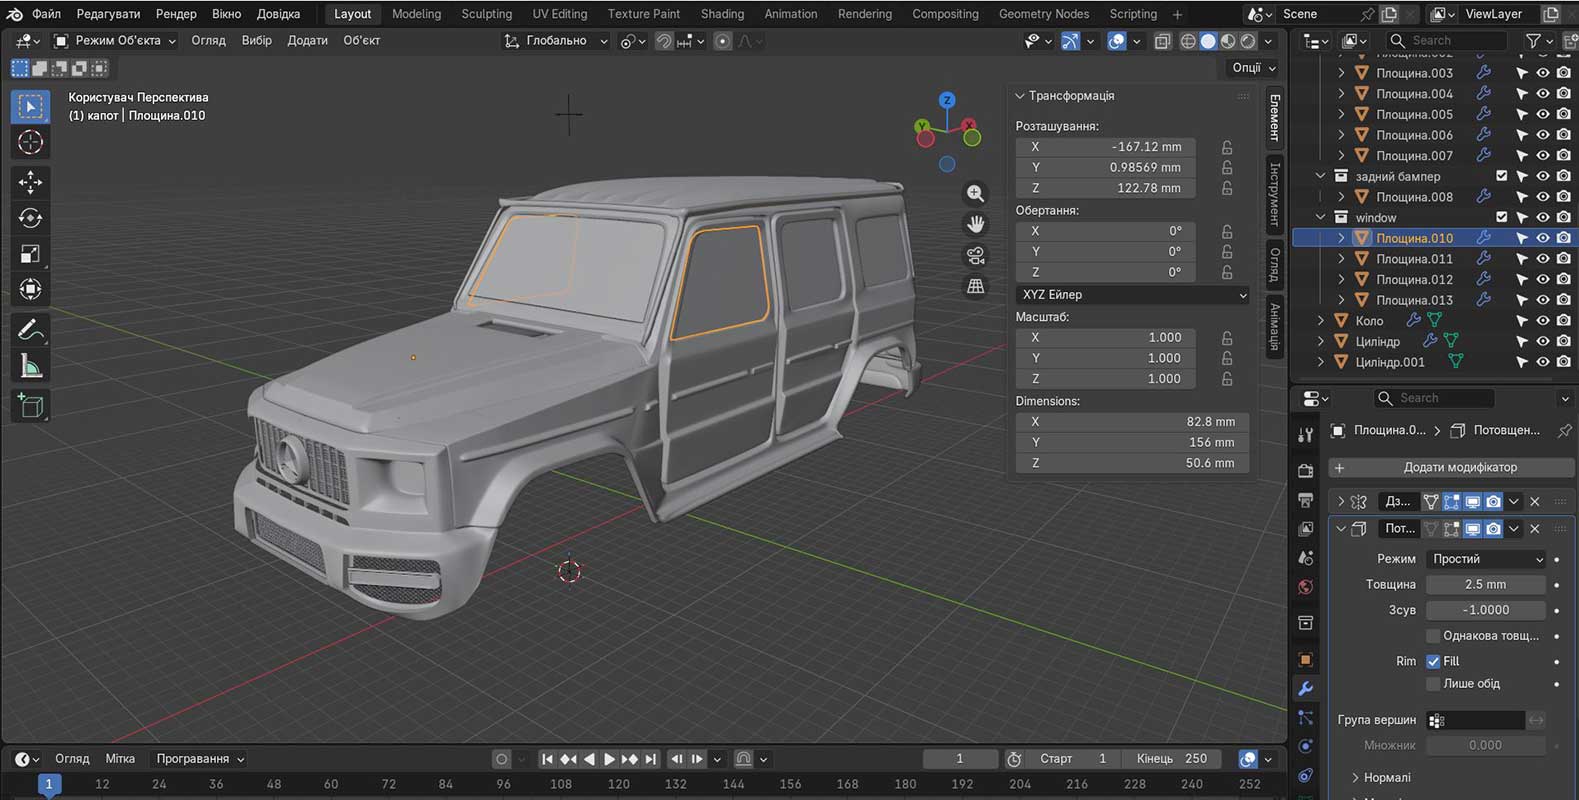Open the Рендер menu
Screen dimensions: 1579x800
176,14
